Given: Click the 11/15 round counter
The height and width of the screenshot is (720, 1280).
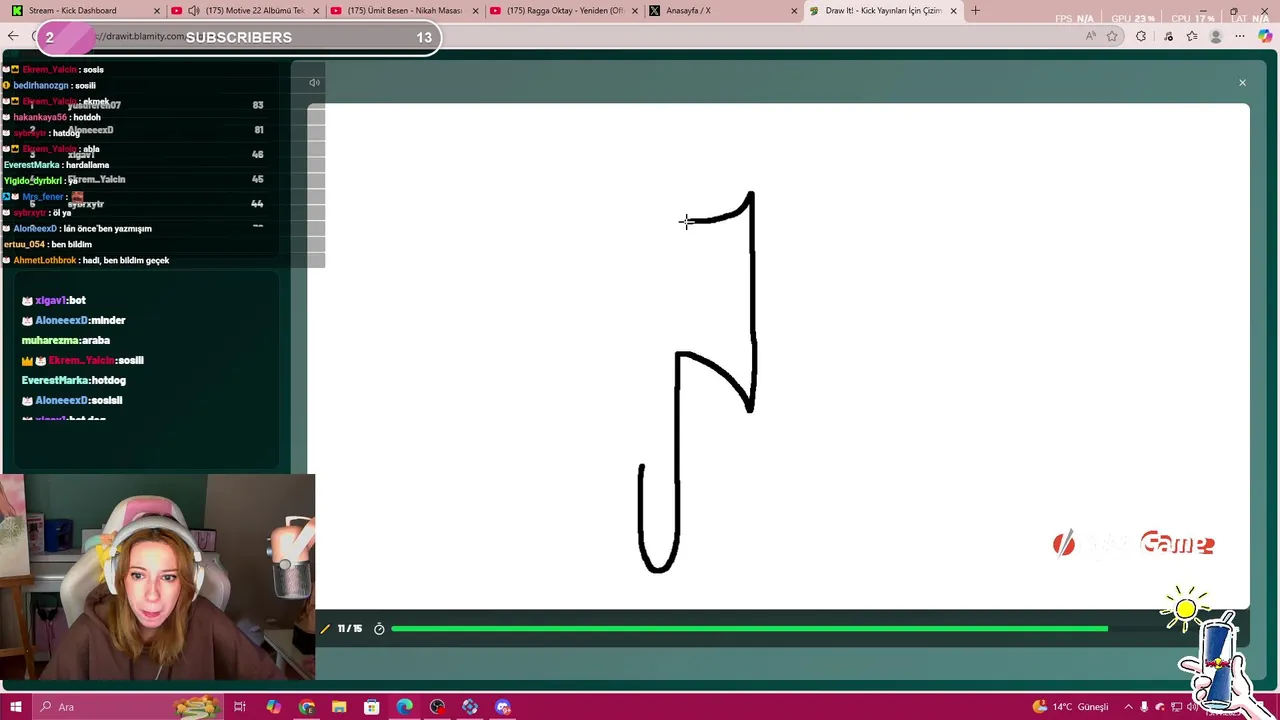Looking at the screenshot, I should (350, 629).
